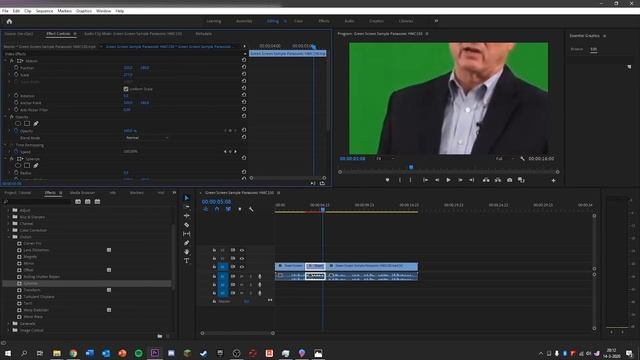The image size is (640, 360).
Task: Click the Extract button in Program monitor
Action: [x=498, y=180]
